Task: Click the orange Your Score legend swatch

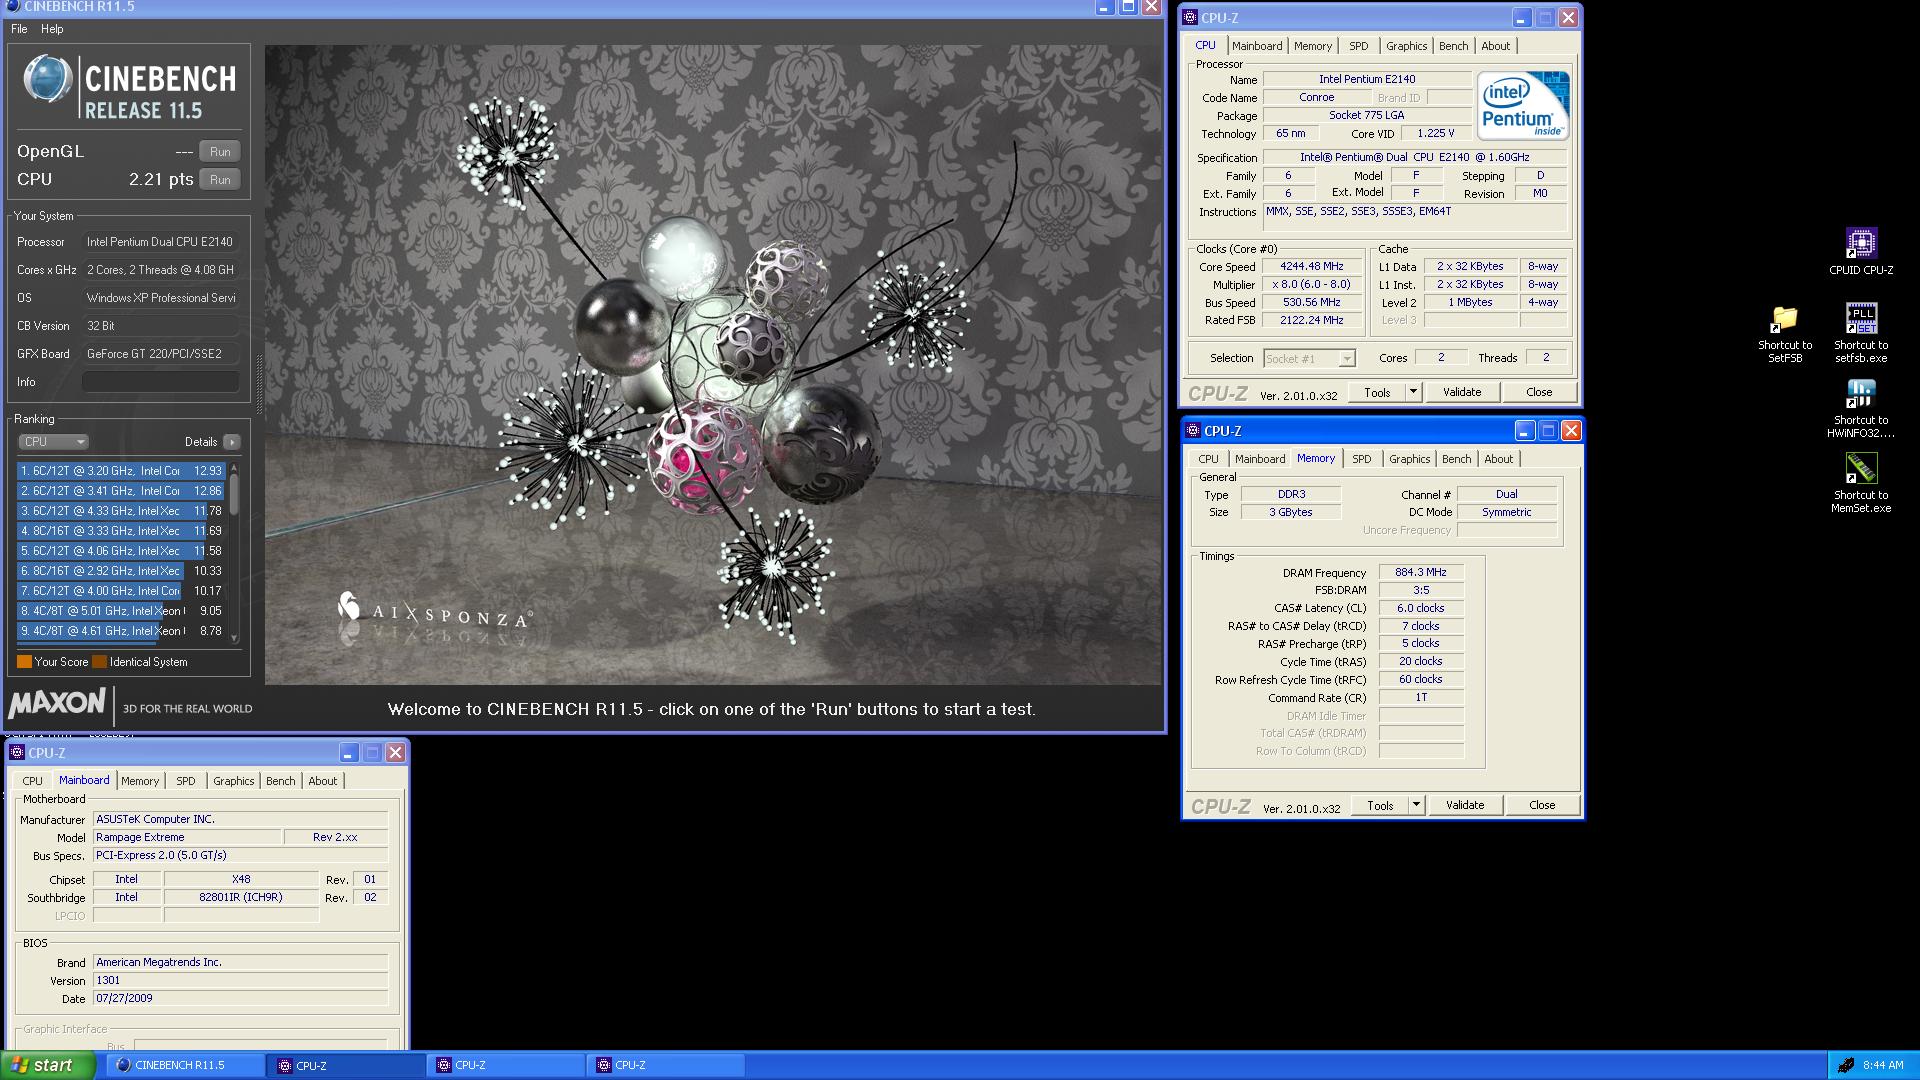Action: pos(24,662)
